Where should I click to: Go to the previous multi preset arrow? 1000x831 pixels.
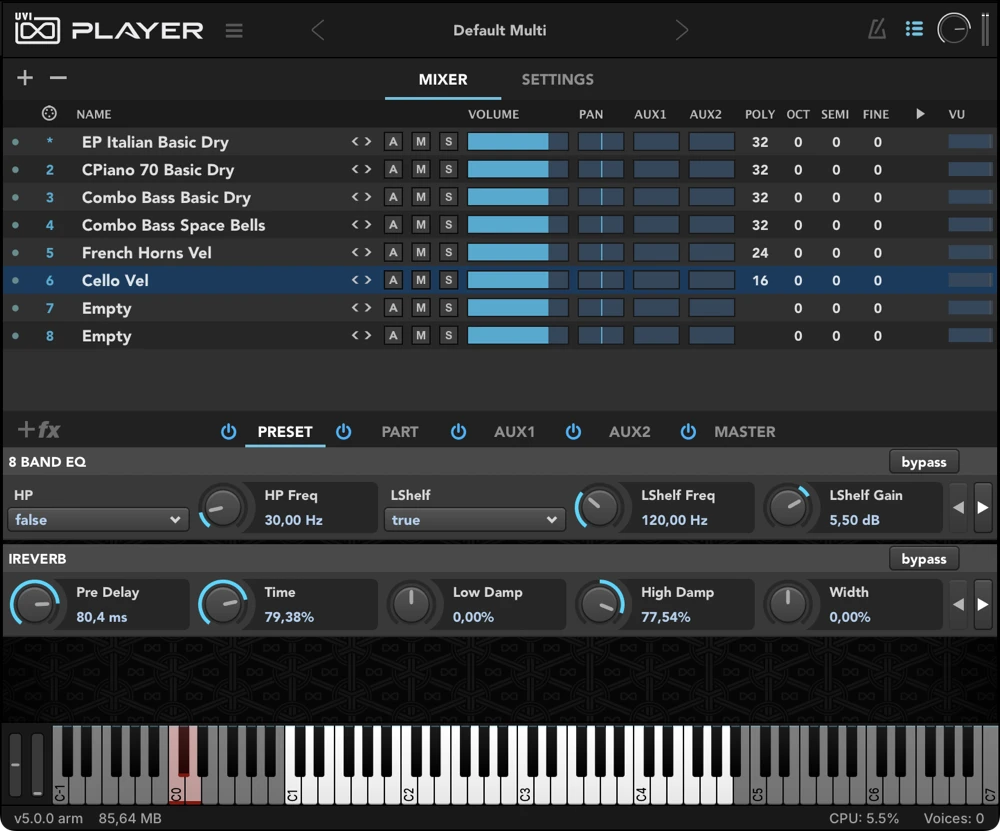tap(318, 30)
